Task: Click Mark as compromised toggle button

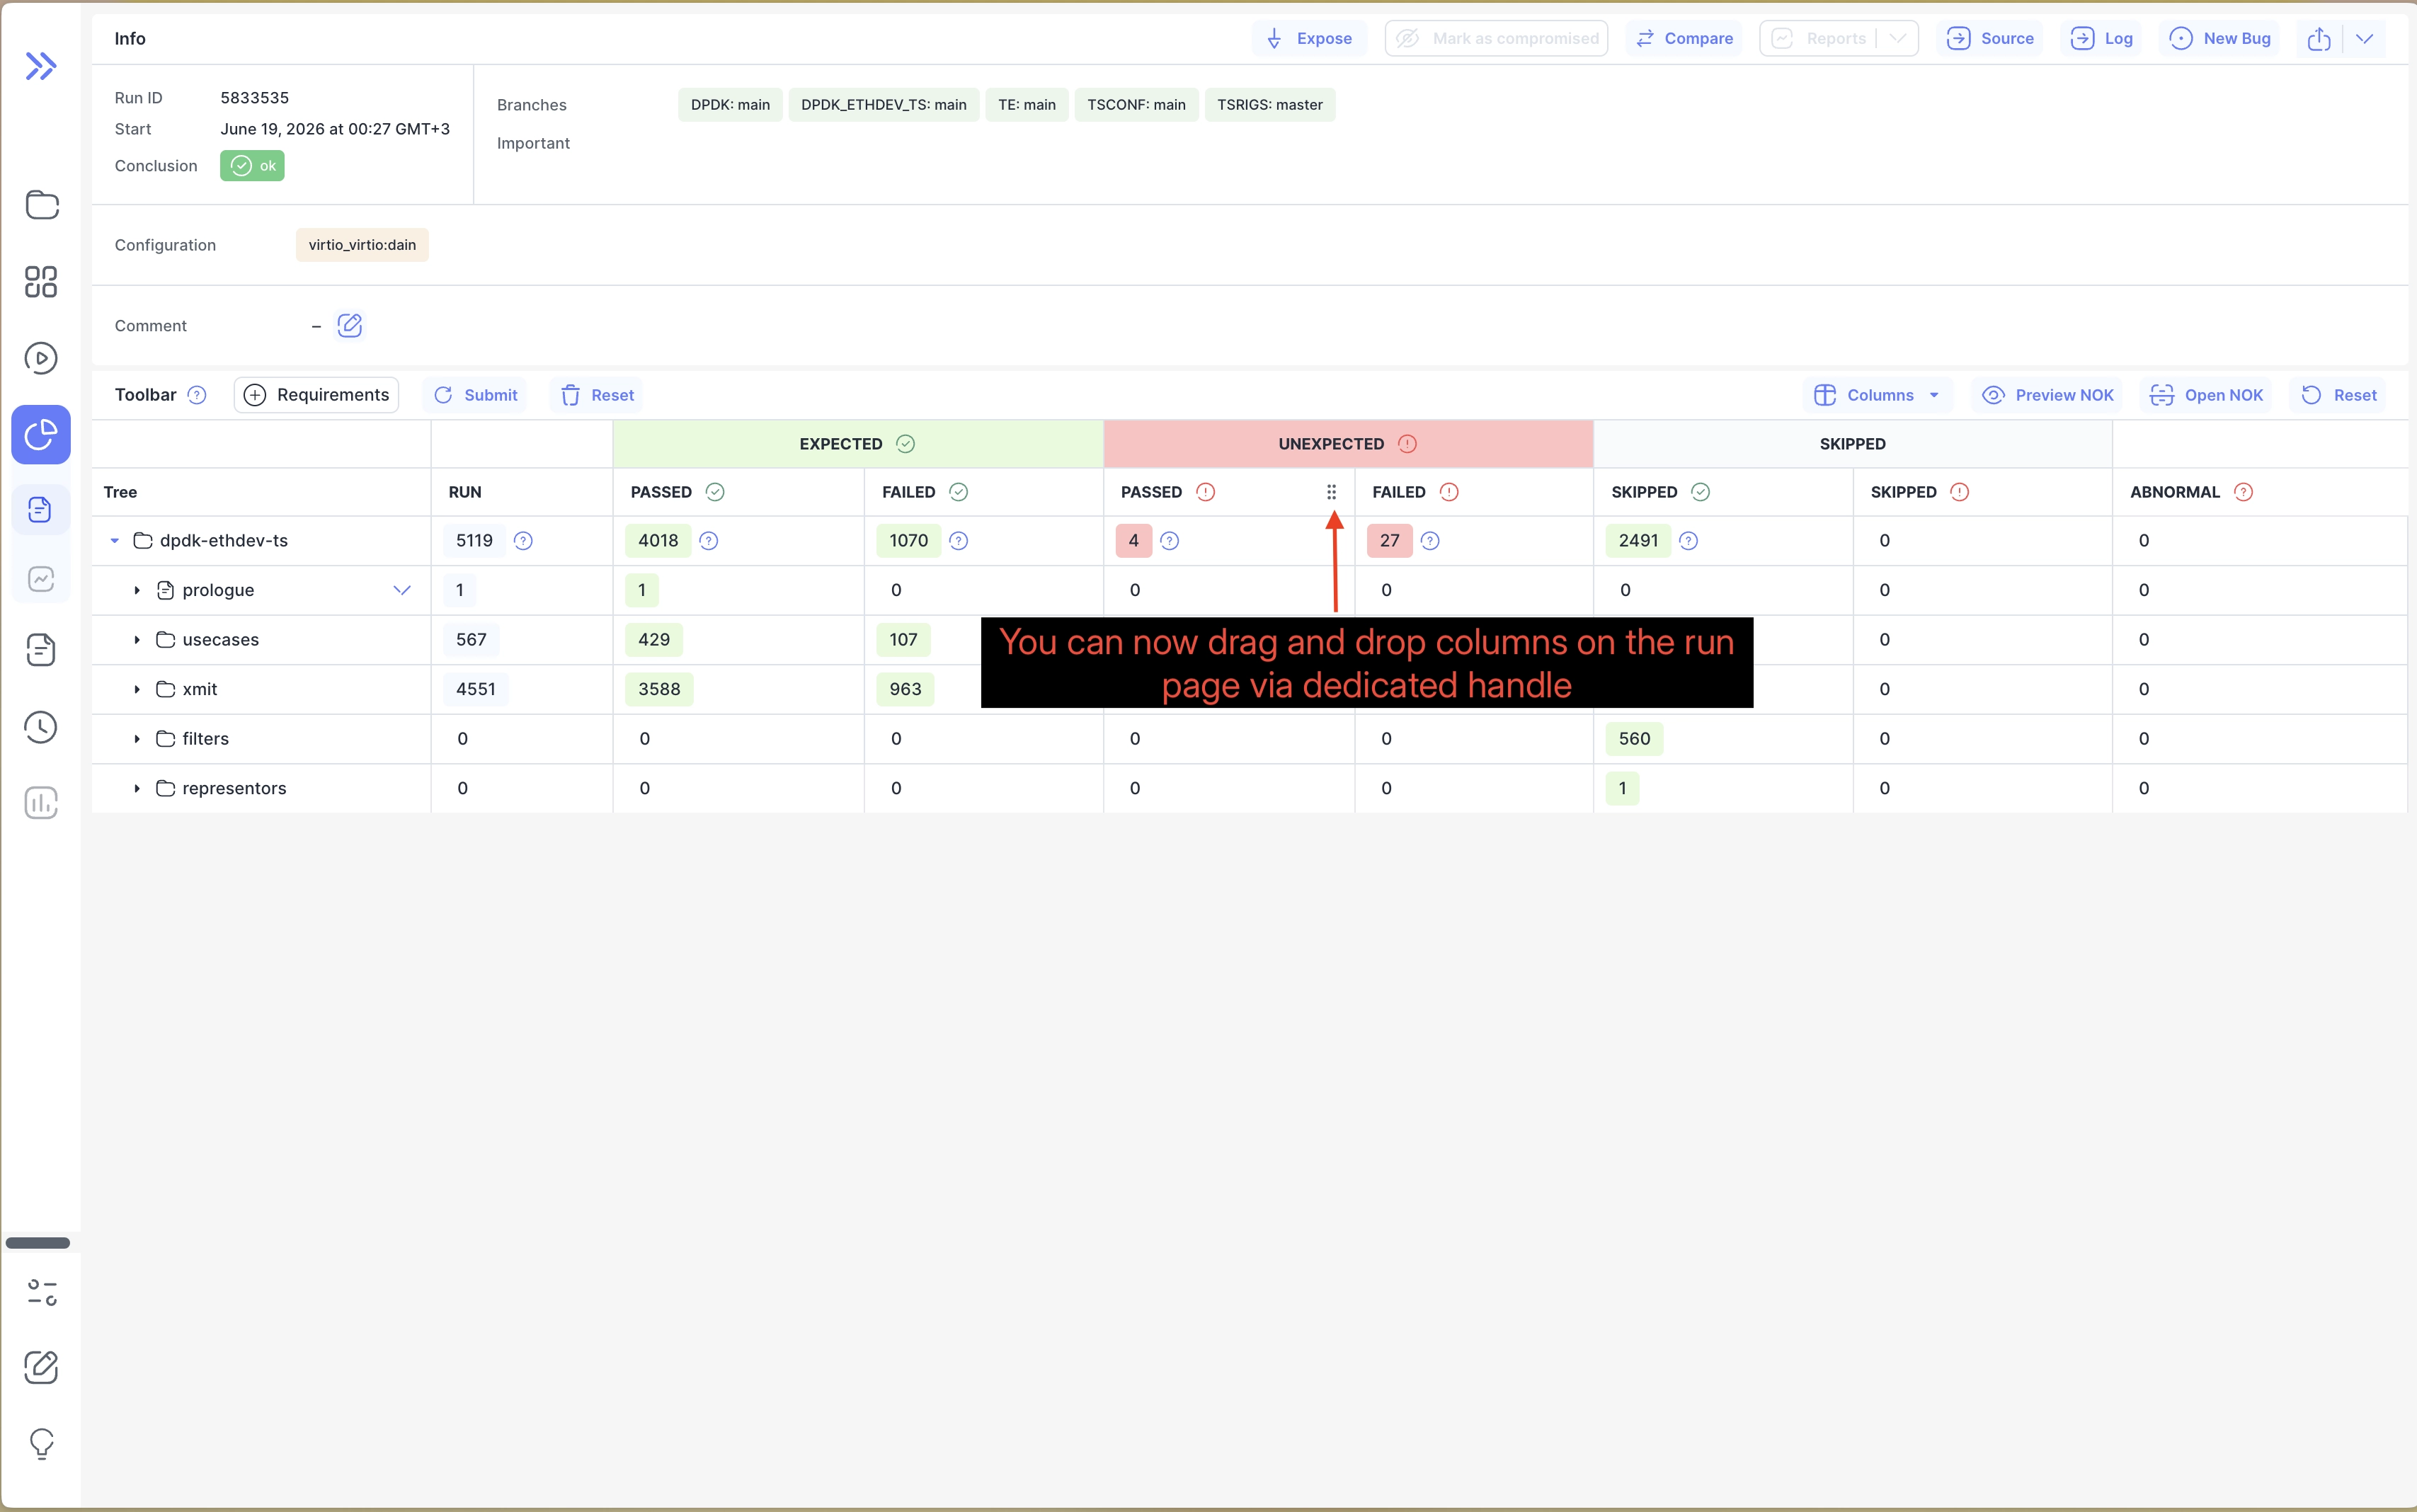Action: pyautogui.click(x=1496, y=38)
